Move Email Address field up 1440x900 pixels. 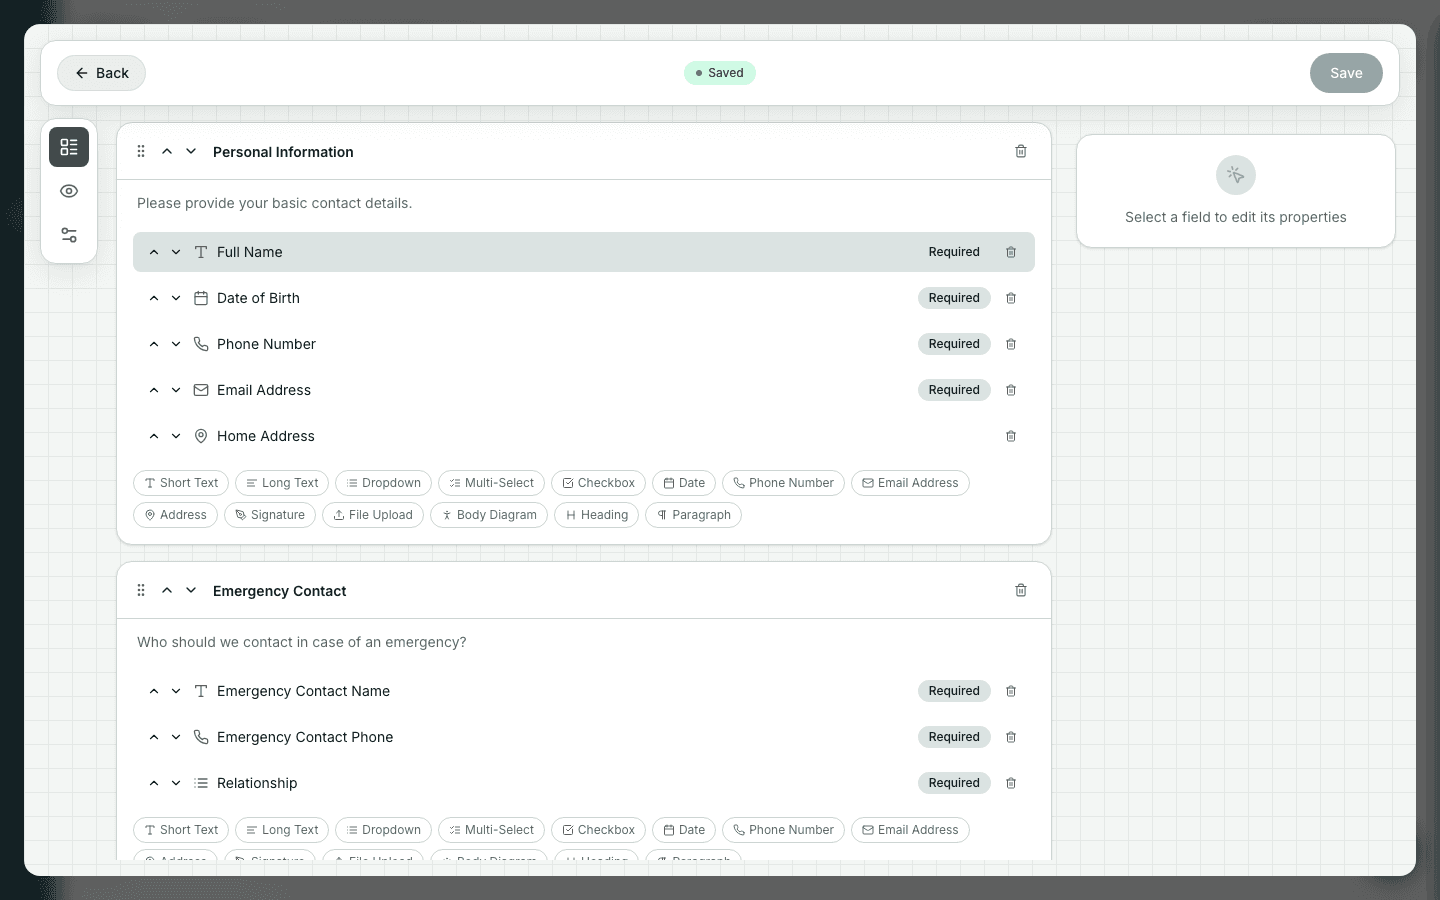(x=154, y=390)
